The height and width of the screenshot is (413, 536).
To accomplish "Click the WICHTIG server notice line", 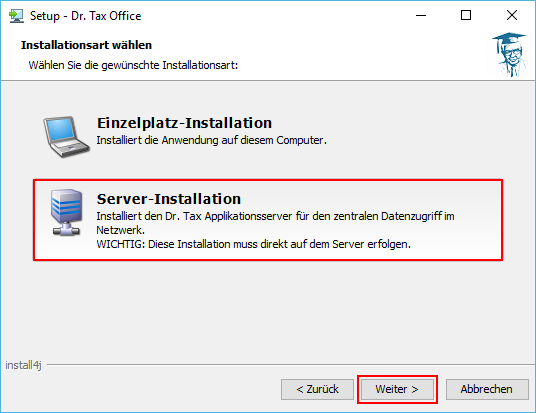I will (253, 244).
